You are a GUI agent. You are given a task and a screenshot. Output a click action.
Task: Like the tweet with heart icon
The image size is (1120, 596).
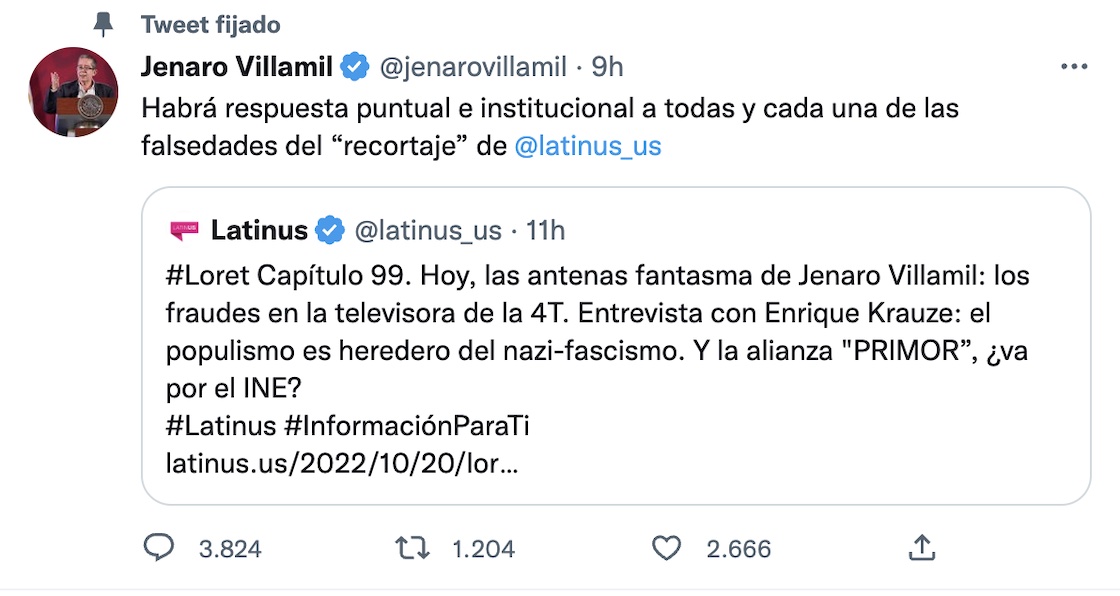[x=666, y=547]
